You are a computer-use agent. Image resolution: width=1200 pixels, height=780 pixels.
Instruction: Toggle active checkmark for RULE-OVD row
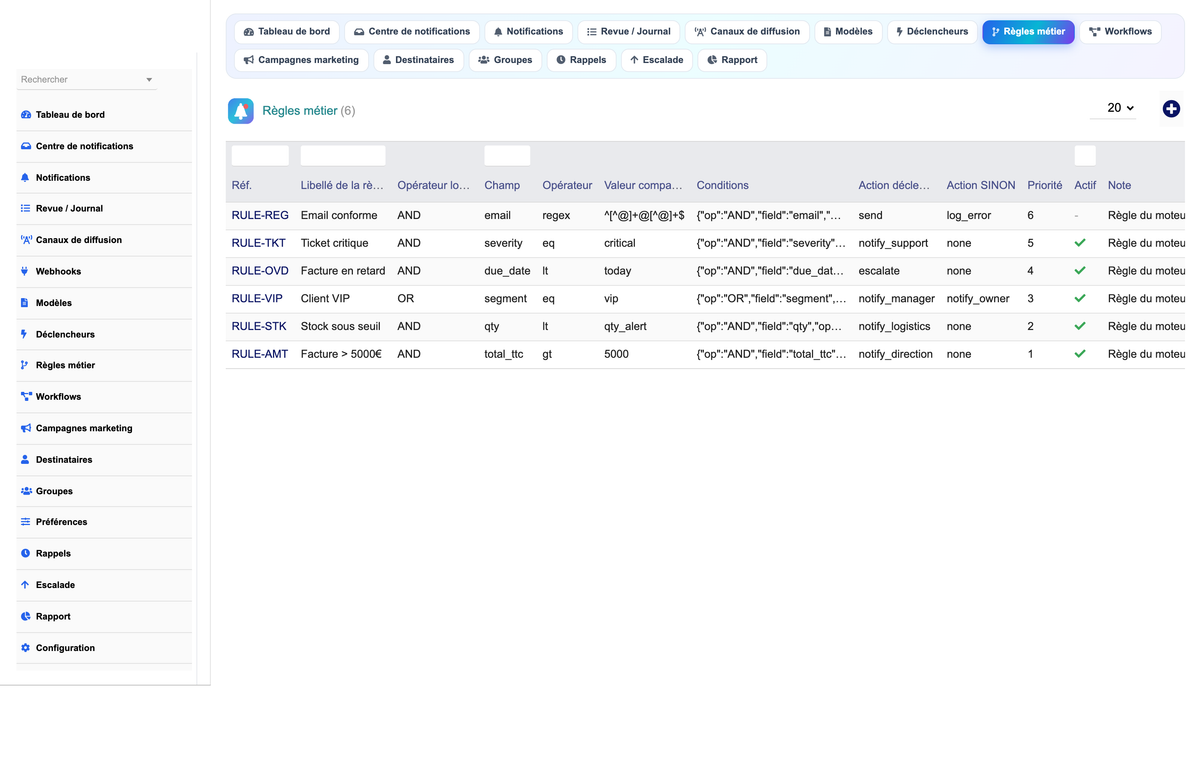click(1080, 271)
